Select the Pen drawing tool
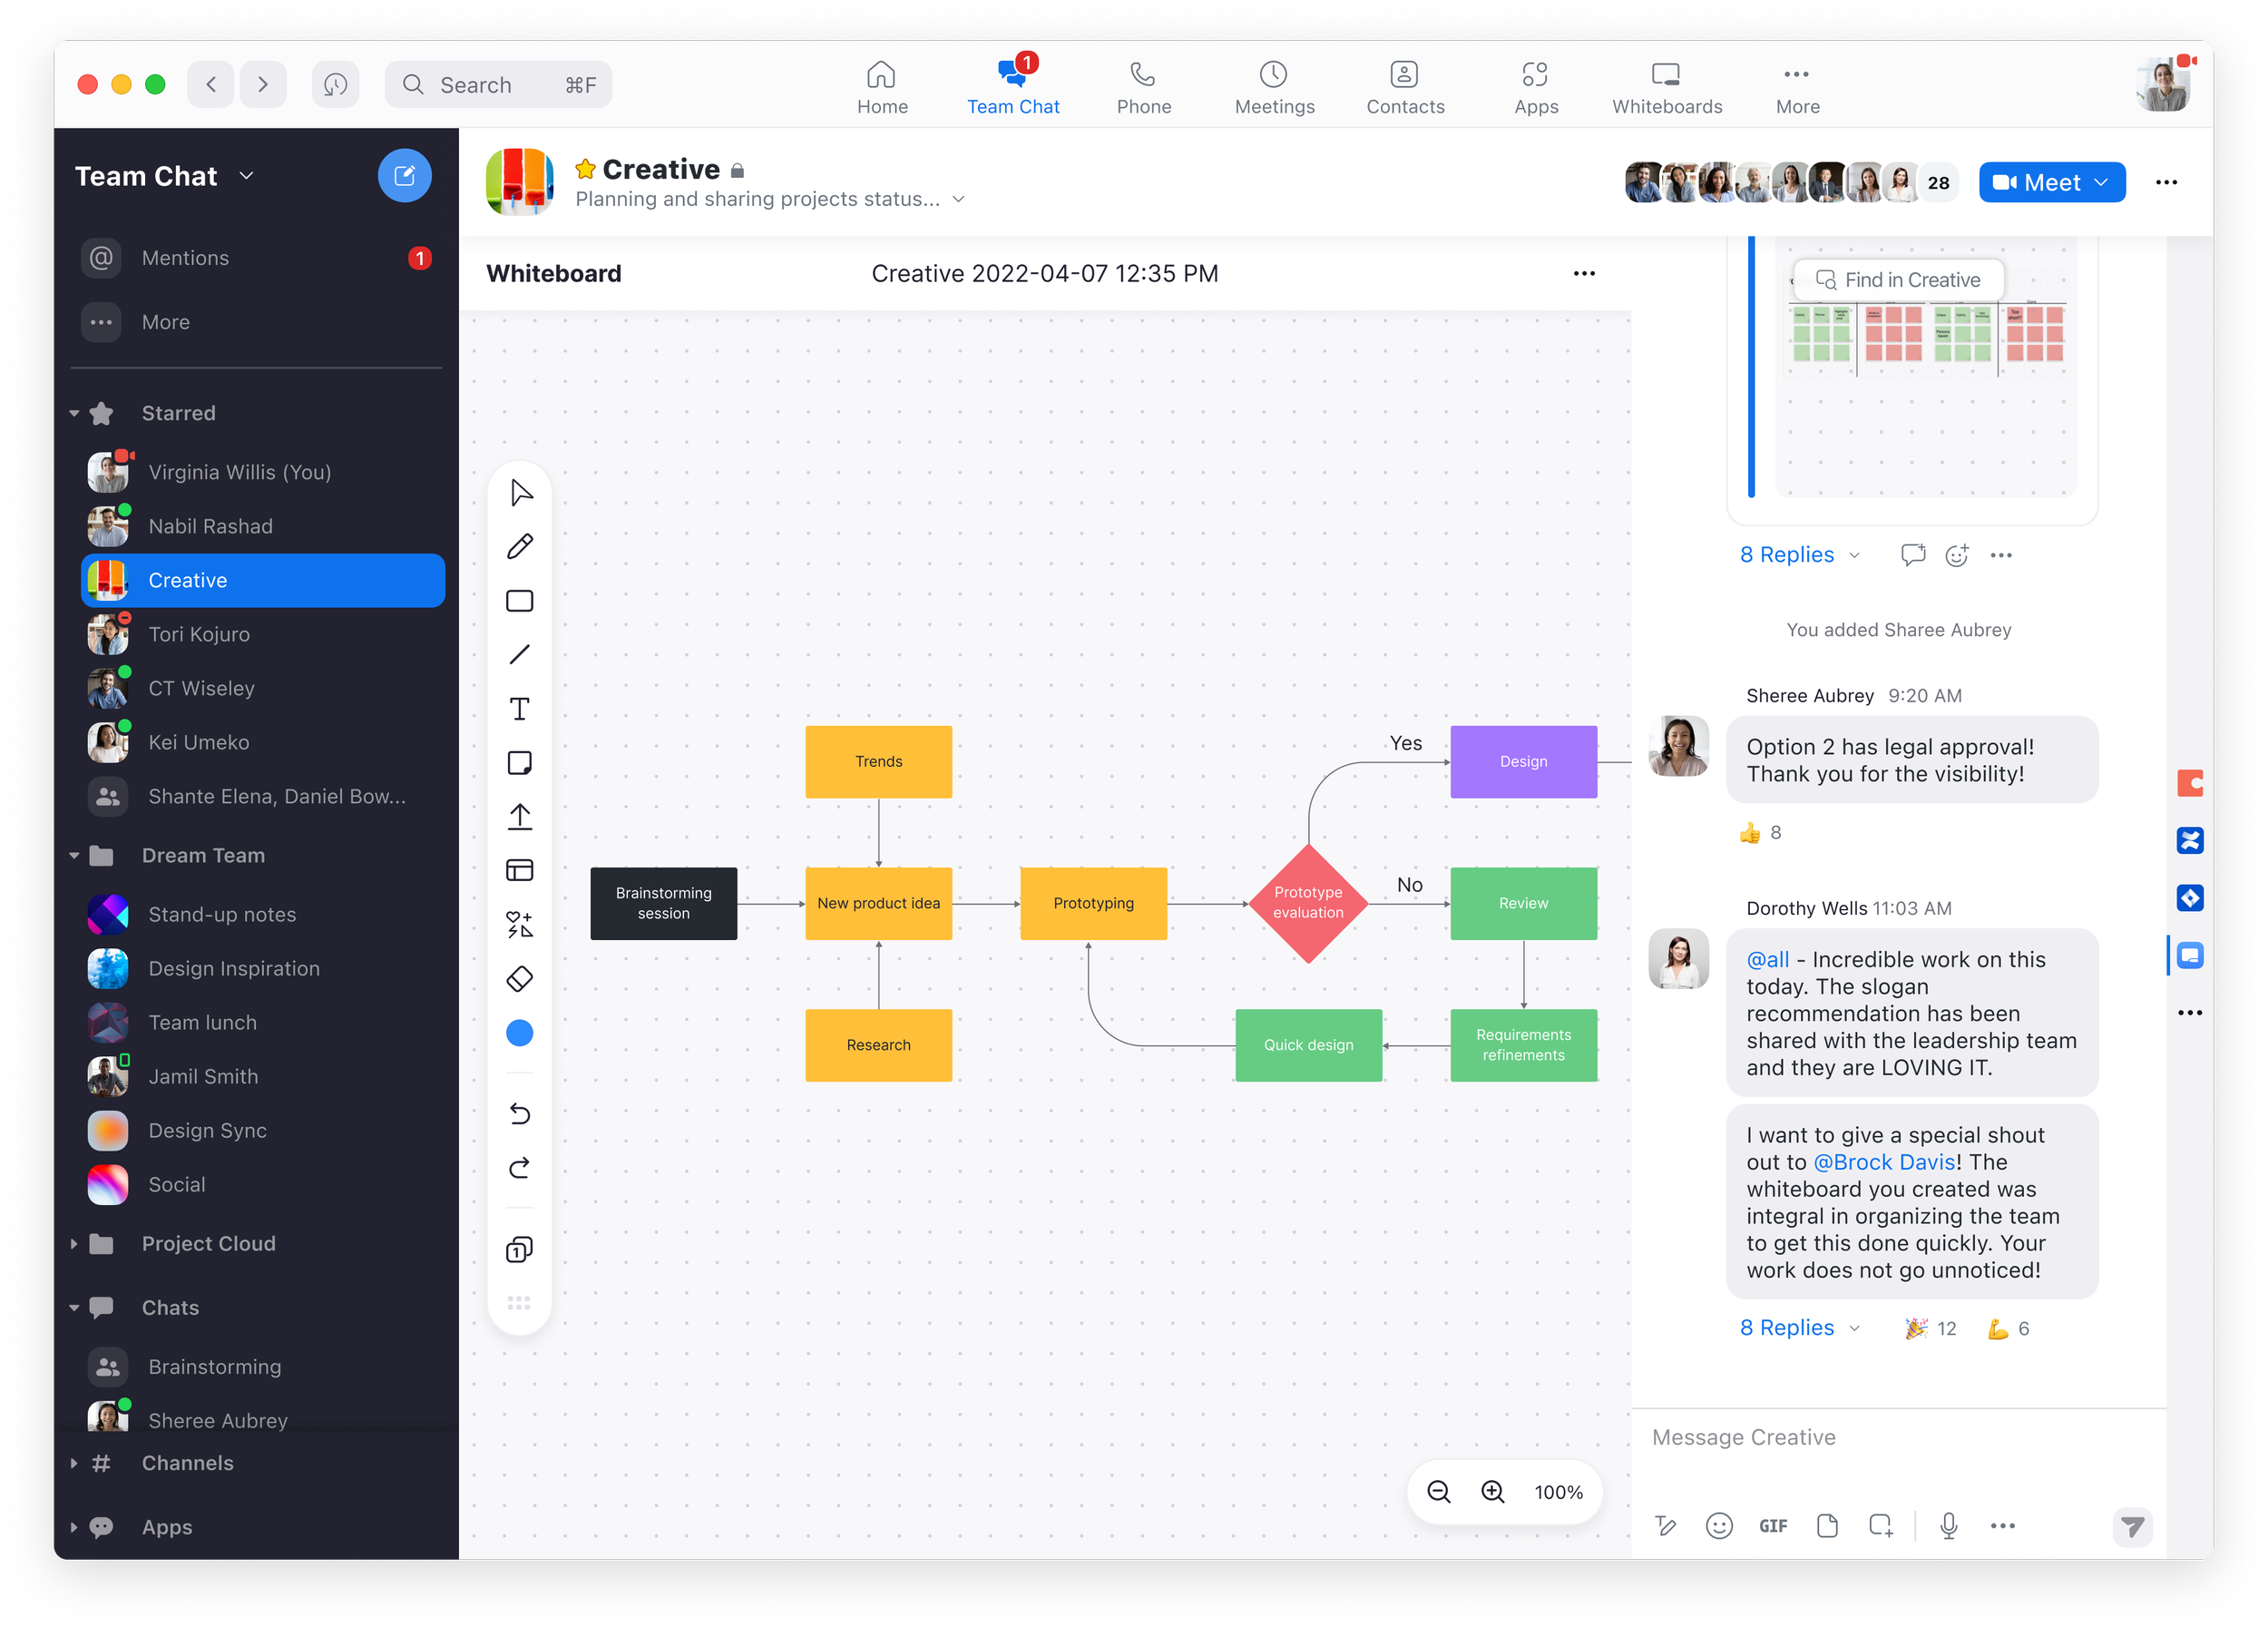 [519, 546]
